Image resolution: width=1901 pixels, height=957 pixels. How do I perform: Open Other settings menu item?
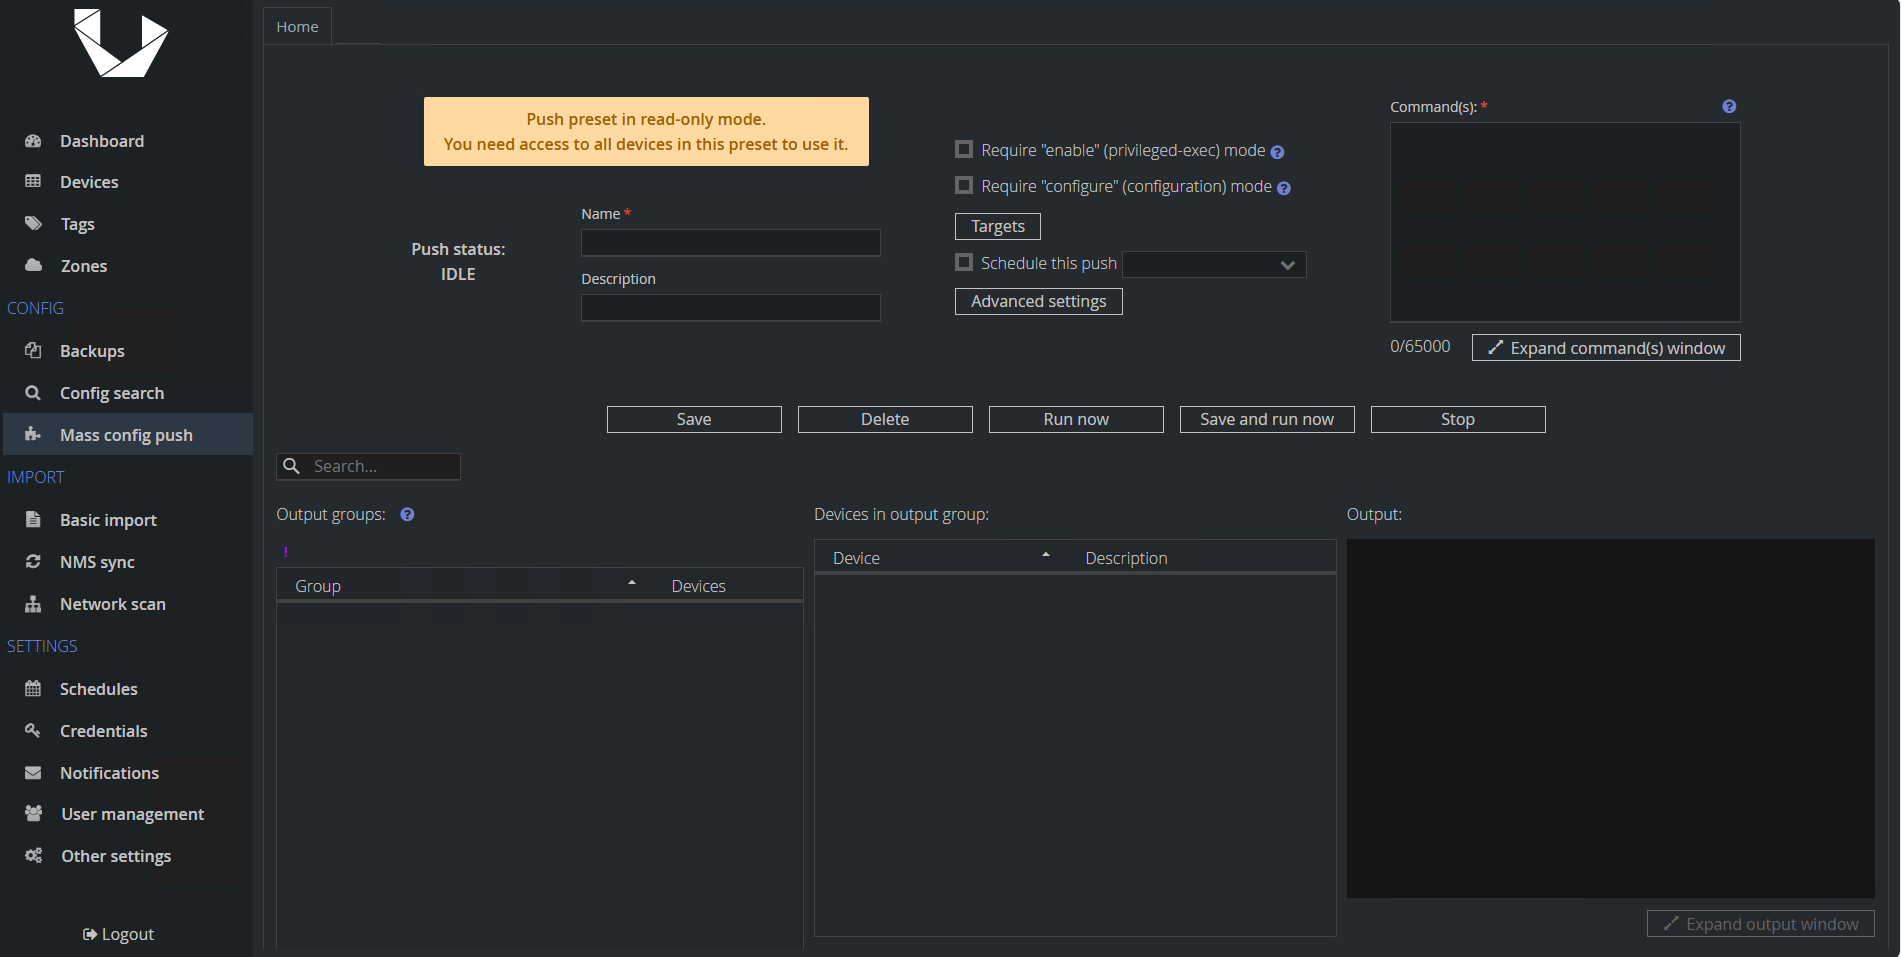tap(116, 856)
